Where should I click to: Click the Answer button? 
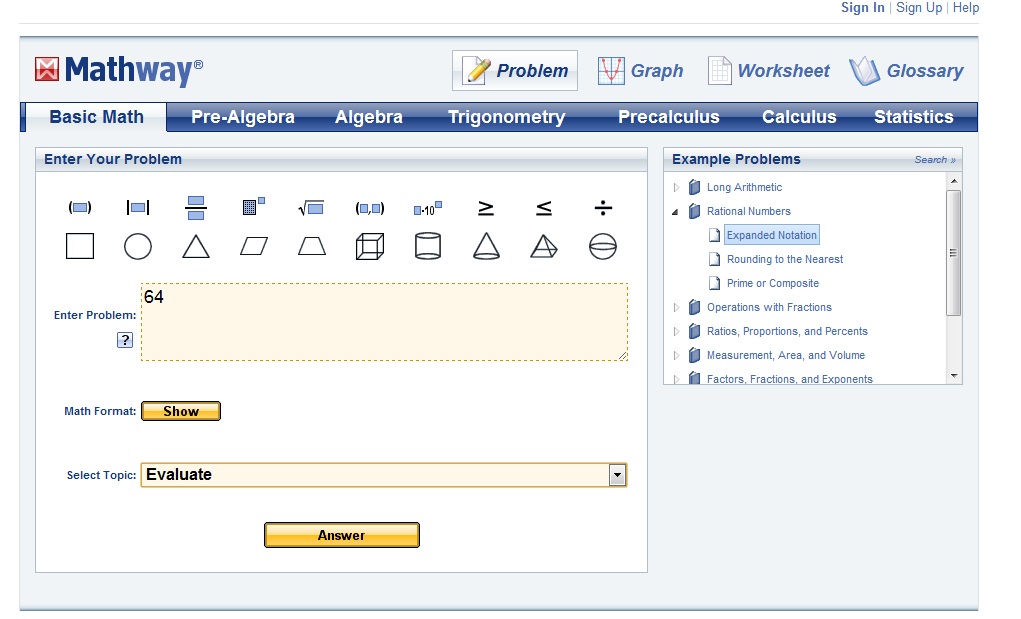(x=342, y=535)
